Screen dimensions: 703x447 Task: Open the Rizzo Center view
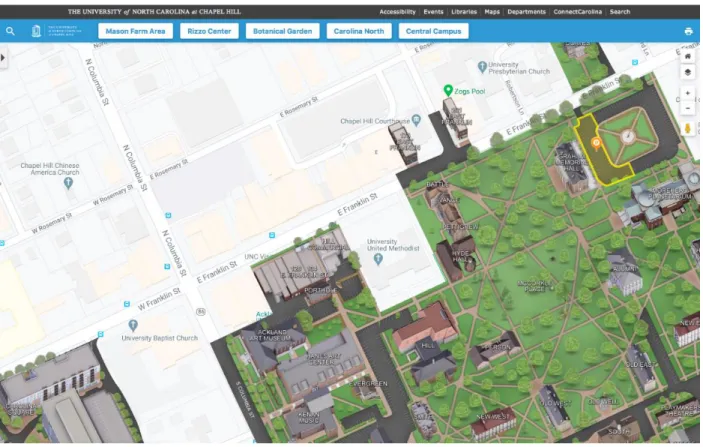point(209,31)
